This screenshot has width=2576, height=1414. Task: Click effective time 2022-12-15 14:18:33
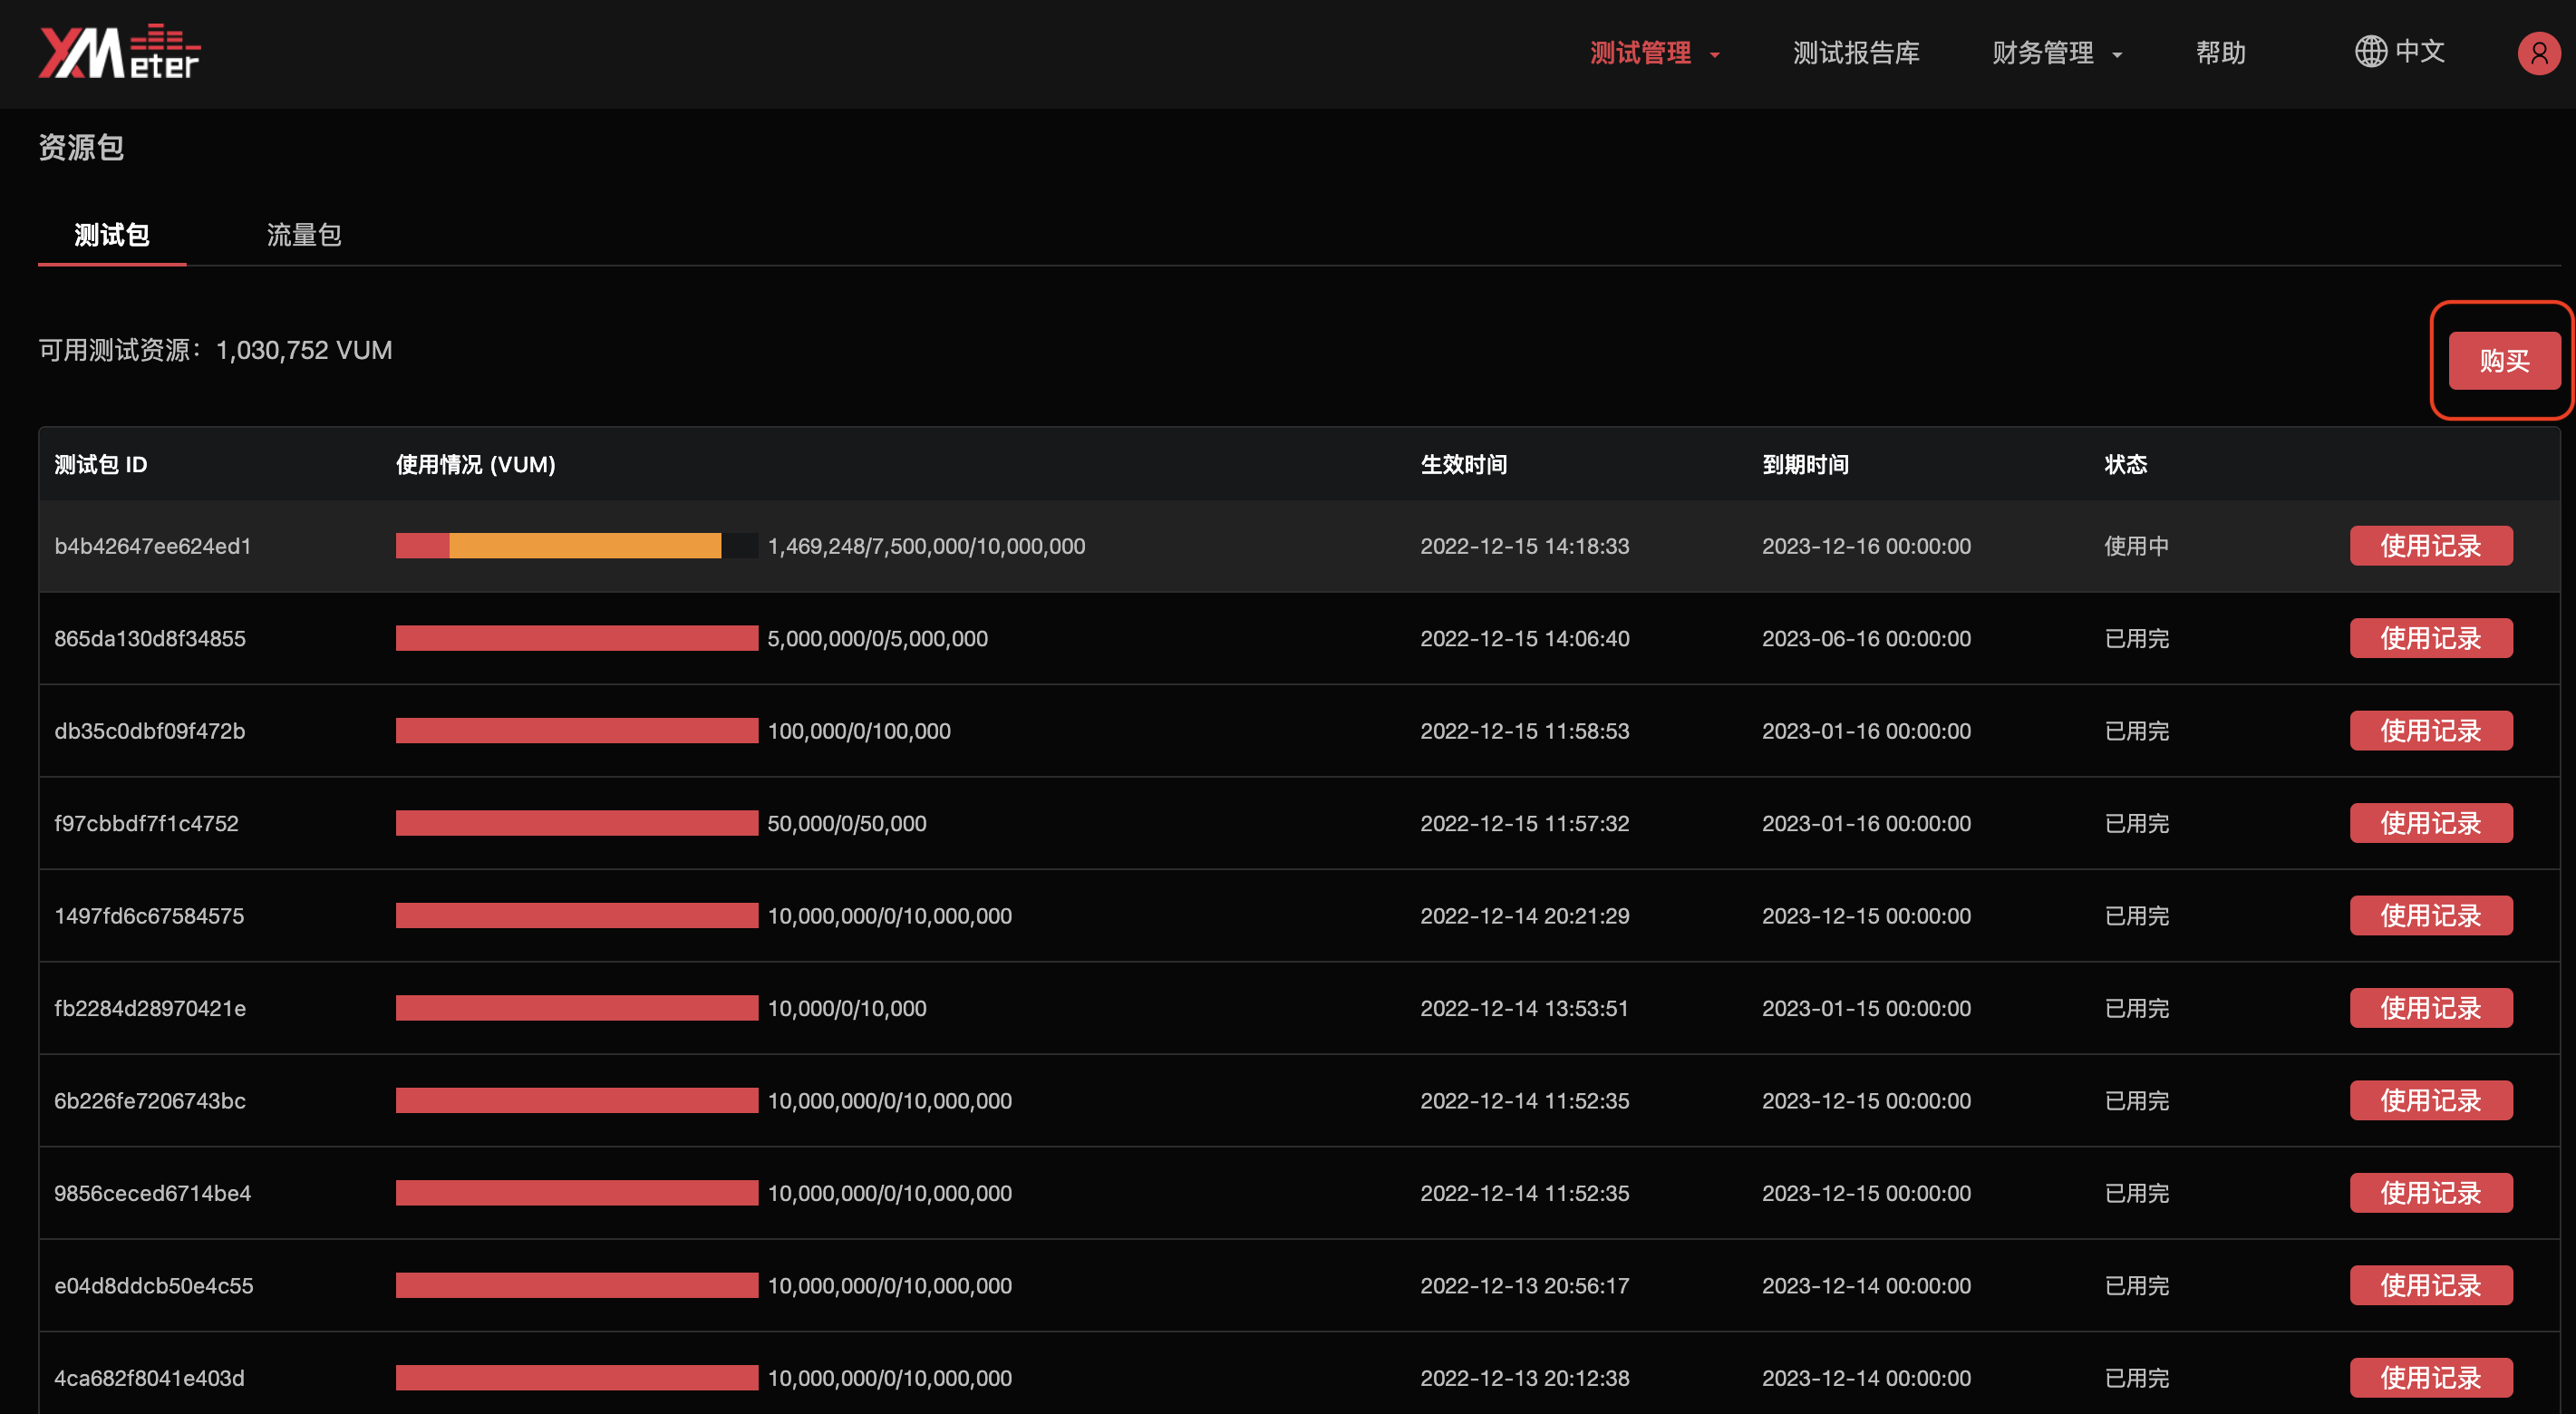tap(1525, 546)
